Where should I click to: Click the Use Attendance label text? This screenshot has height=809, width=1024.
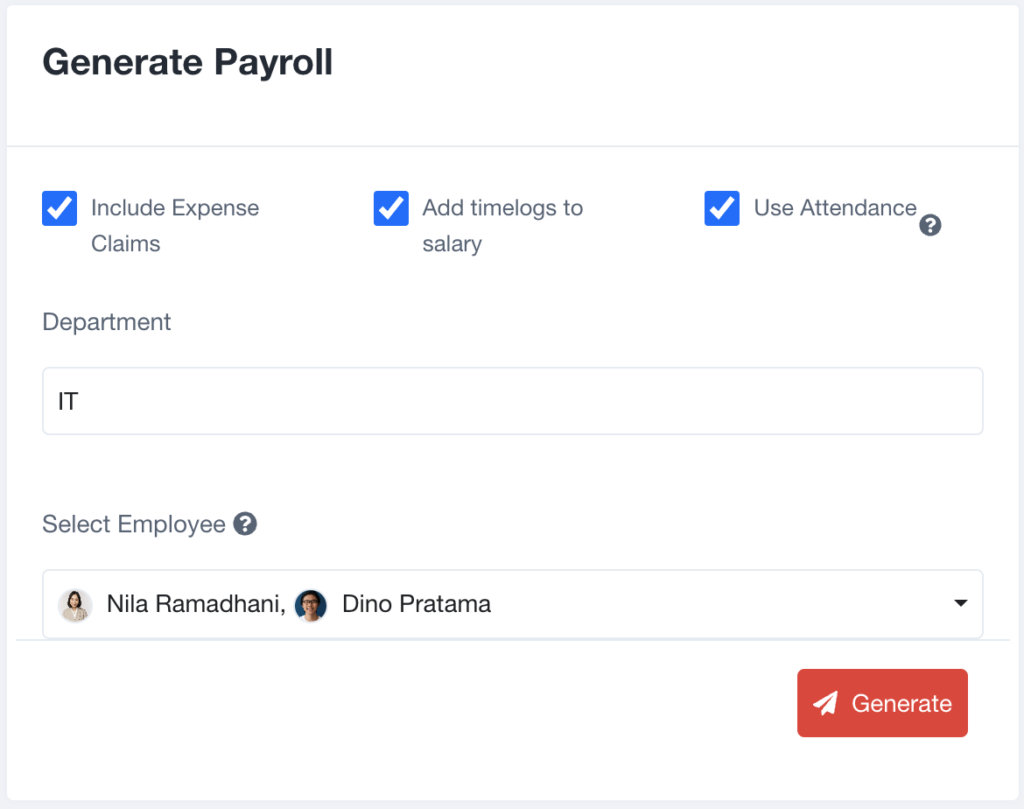click(x=835, y=208)
